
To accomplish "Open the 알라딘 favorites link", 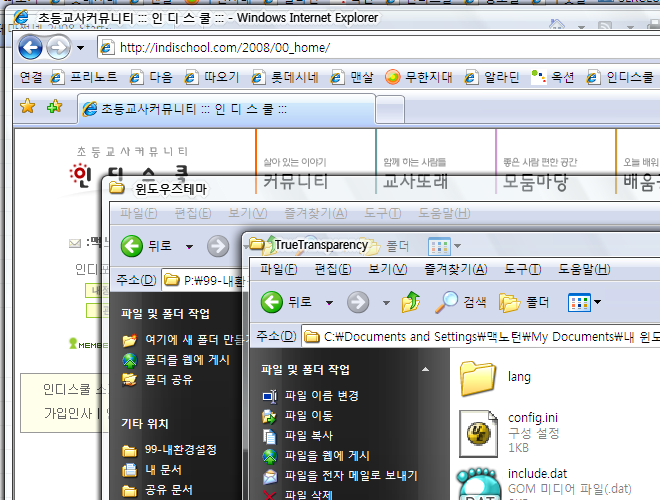I will tap(492, 77).
